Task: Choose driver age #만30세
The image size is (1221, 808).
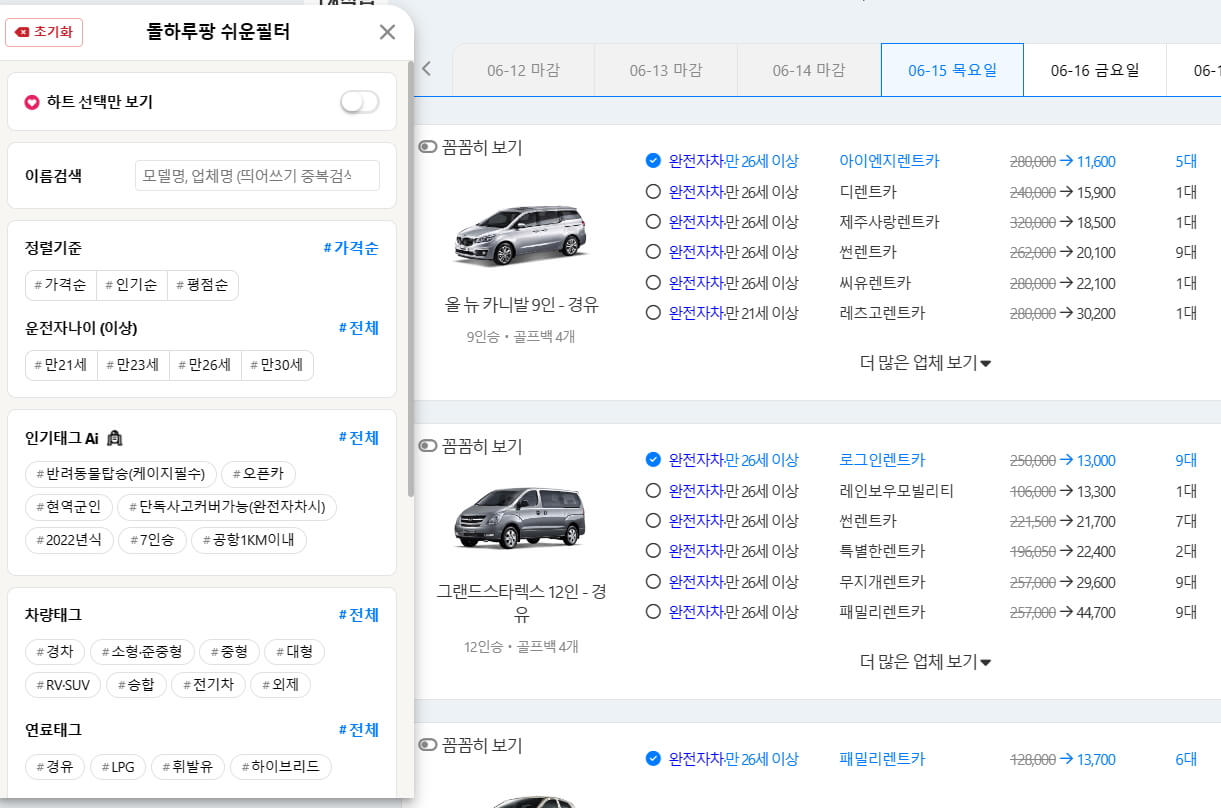Action: tap(277, 365)
